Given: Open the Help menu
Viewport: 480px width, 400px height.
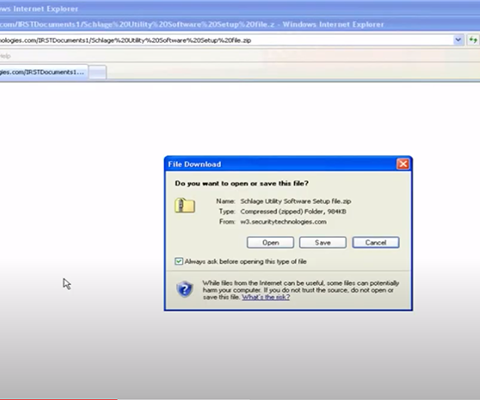Looking at the screenshot, I should [5, 56].
